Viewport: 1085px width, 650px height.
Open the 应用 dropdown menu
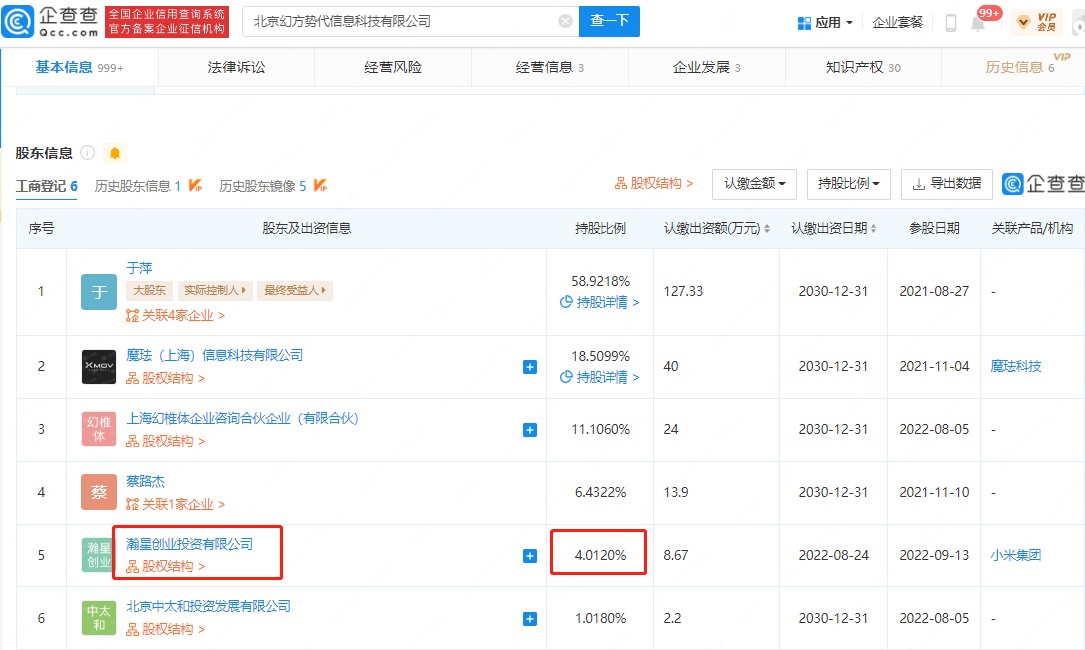pyautogui.click(x=826, y=22)
